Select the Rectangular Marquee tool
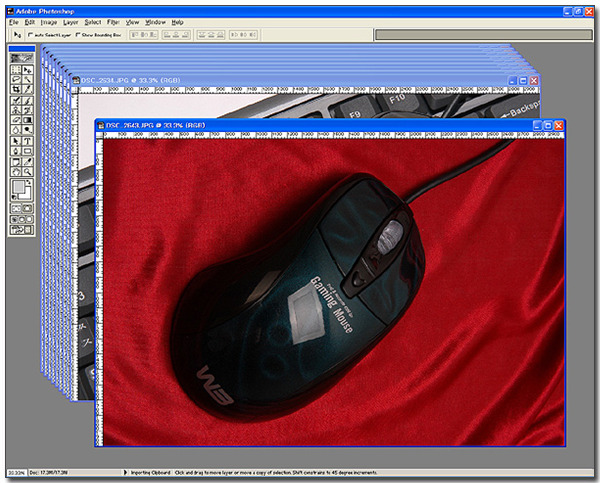 point(17,68)
